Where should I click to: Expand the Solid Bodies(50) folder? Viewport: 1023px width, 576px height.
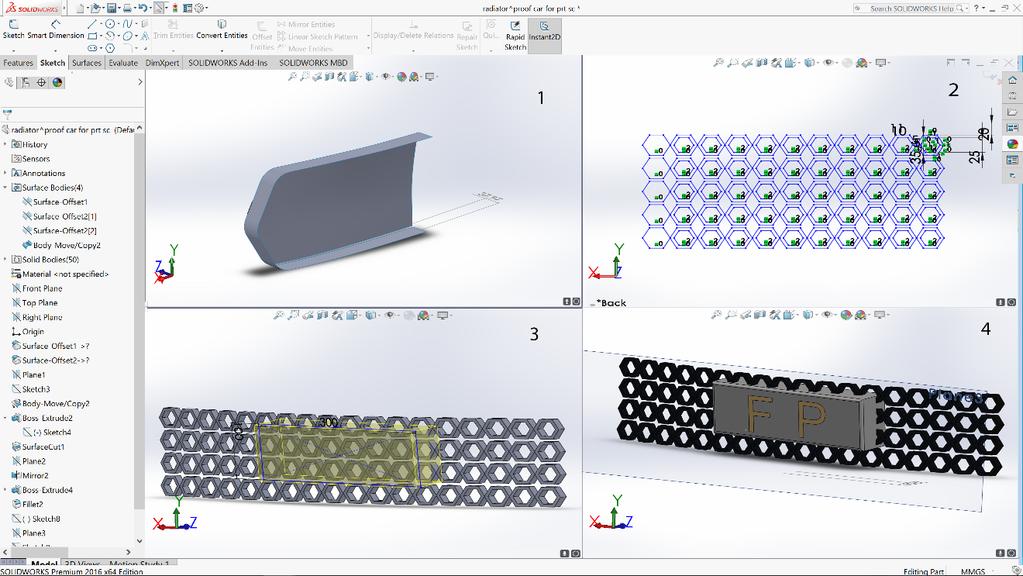click(x=5, y=259)
